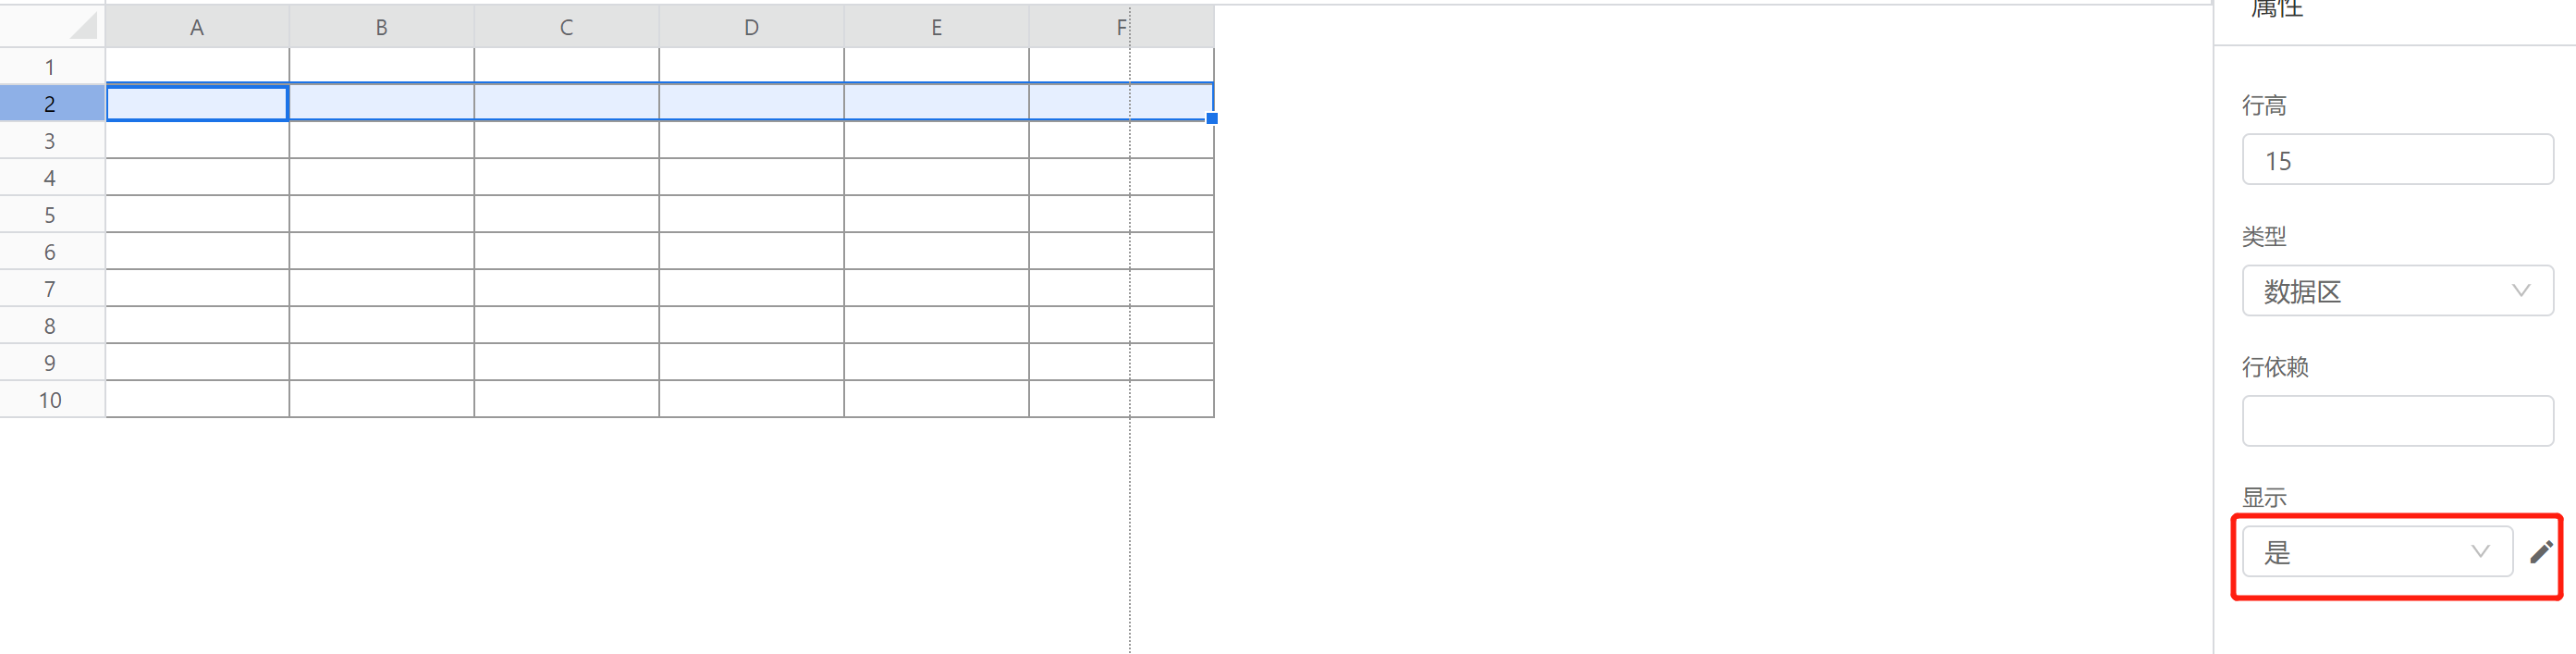Click cell E8 in the grid
This screenshot has height=654, width=2576.
coord(937,325)
